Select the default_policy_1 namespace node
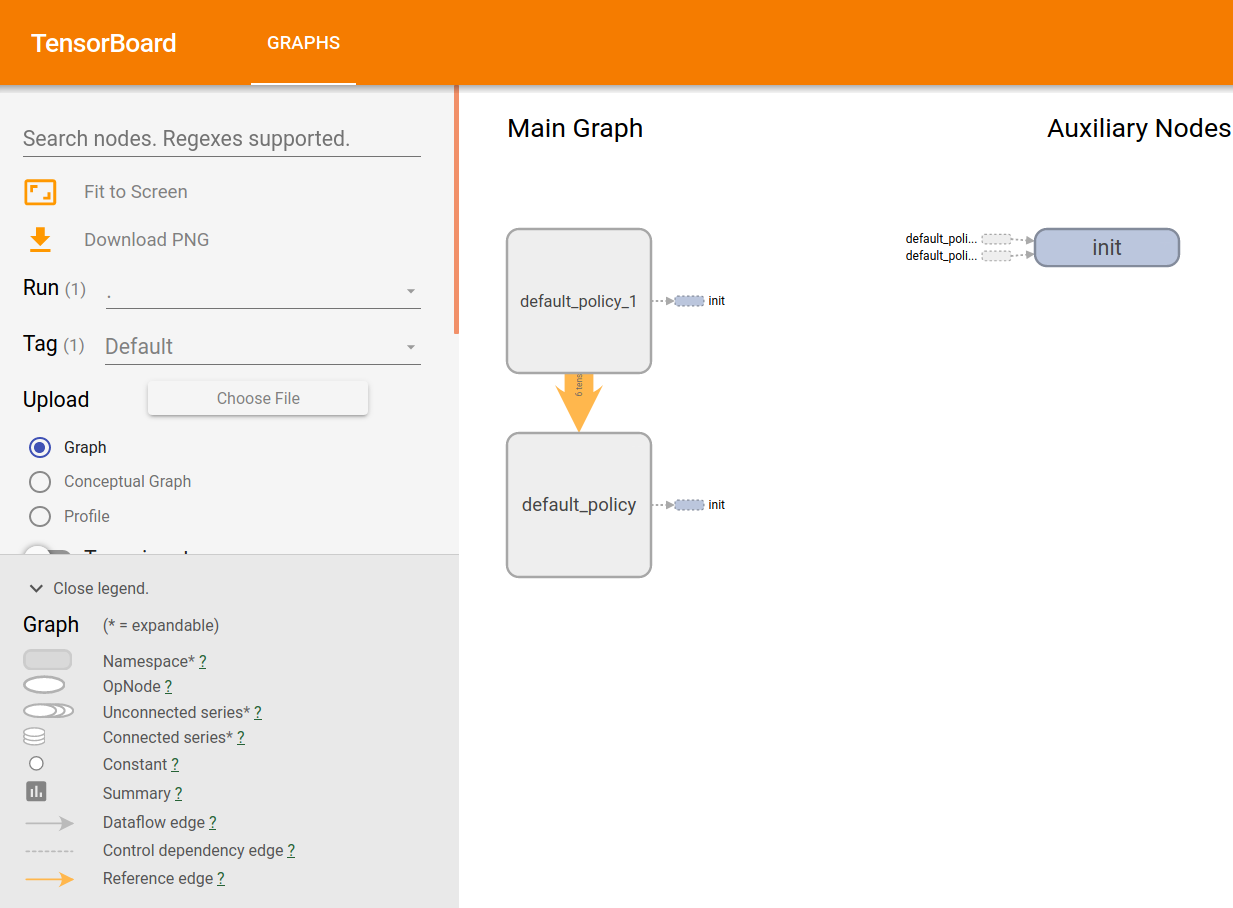 pos(579,301)
